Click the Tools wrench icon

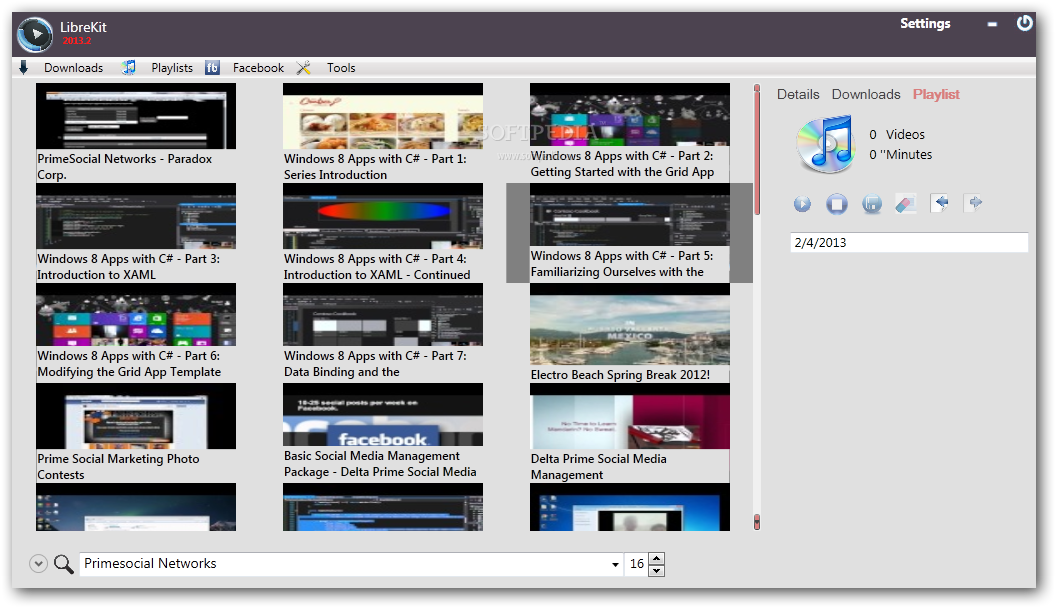coord(304,67)
